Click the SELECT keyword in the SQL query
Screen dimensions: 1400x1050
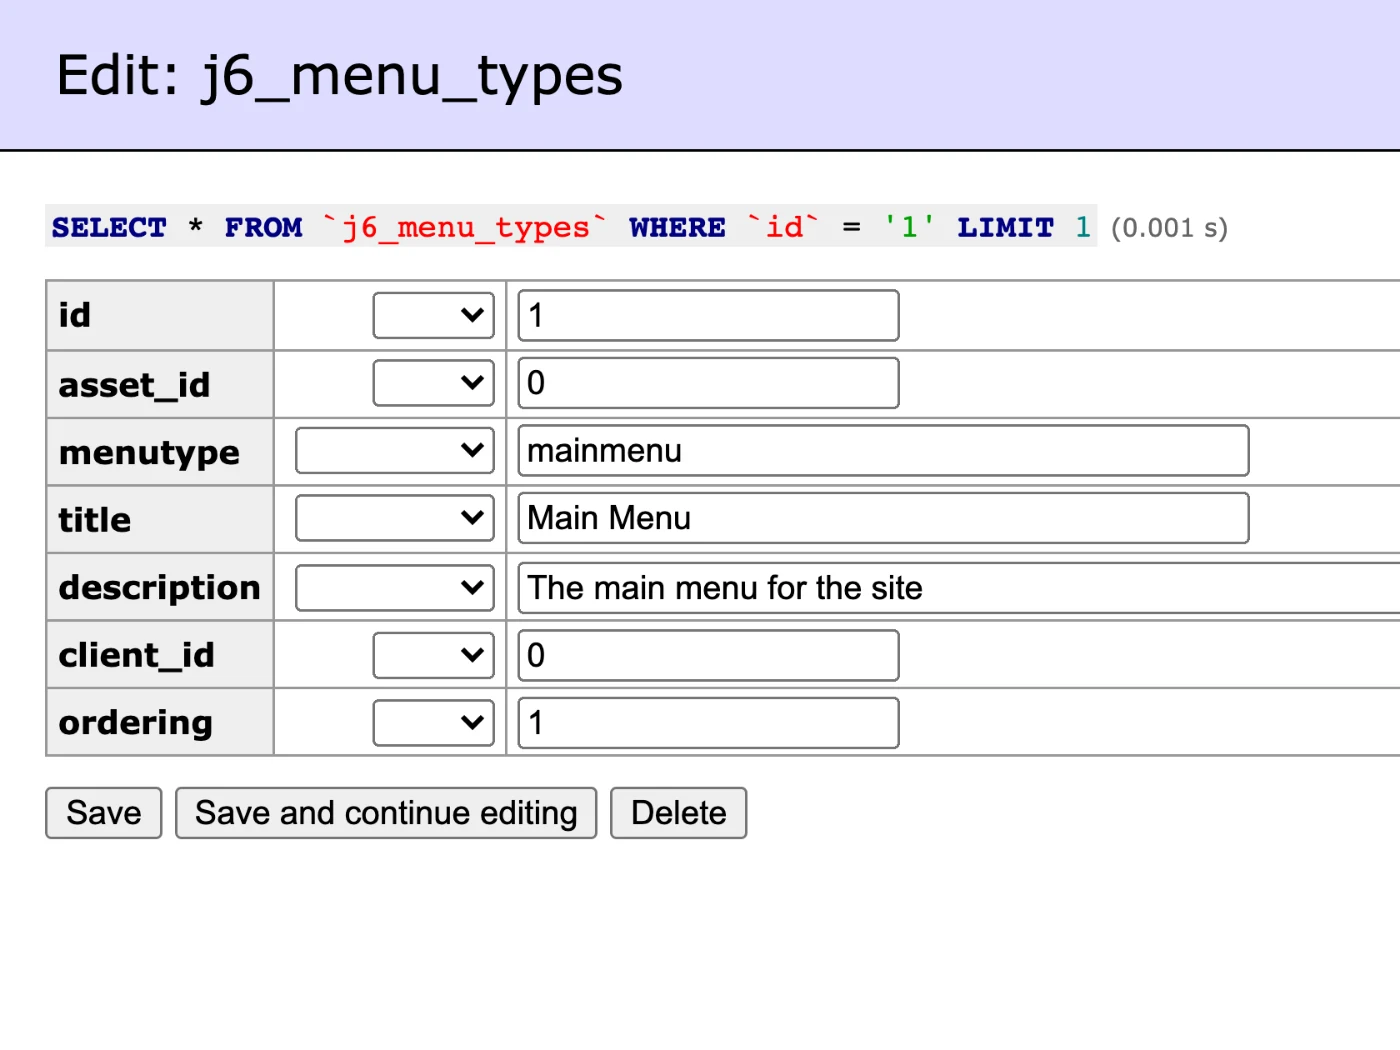[109, 228]
